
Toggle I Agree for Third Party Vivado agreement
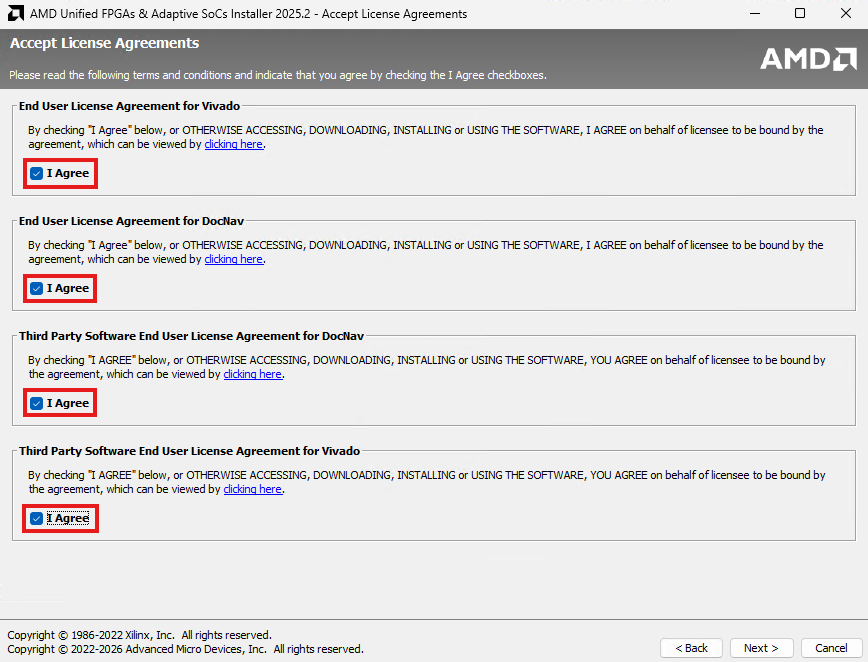tap(37, 519)
